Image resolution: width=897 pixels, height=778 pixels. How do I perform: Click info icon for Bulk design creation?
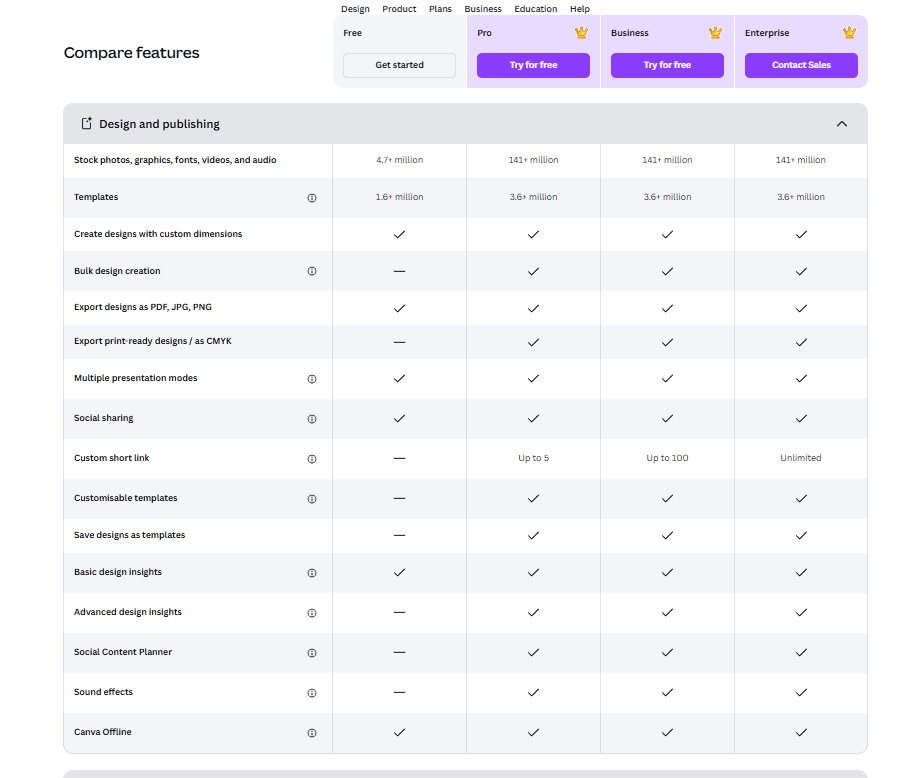[x=312, y=271]
